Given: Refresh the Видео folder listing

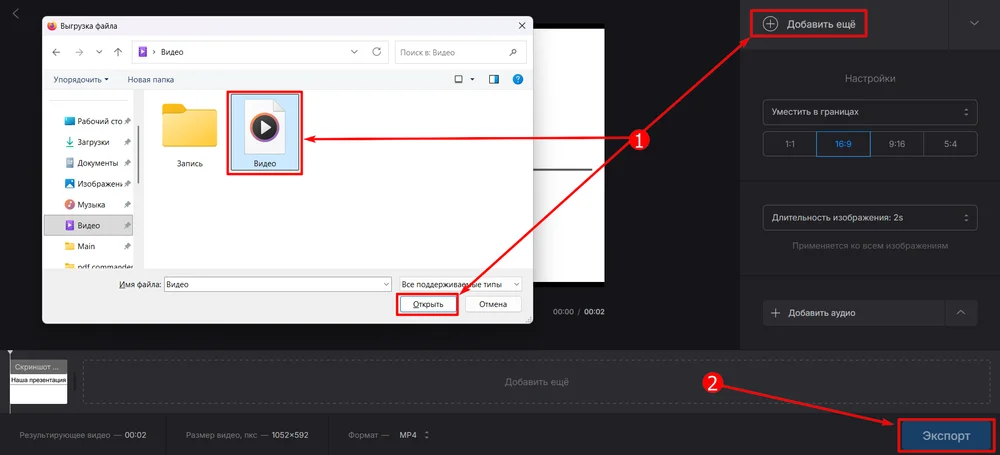Looking at the screenshot, I should pyautogui.click(x=376, y=51).
